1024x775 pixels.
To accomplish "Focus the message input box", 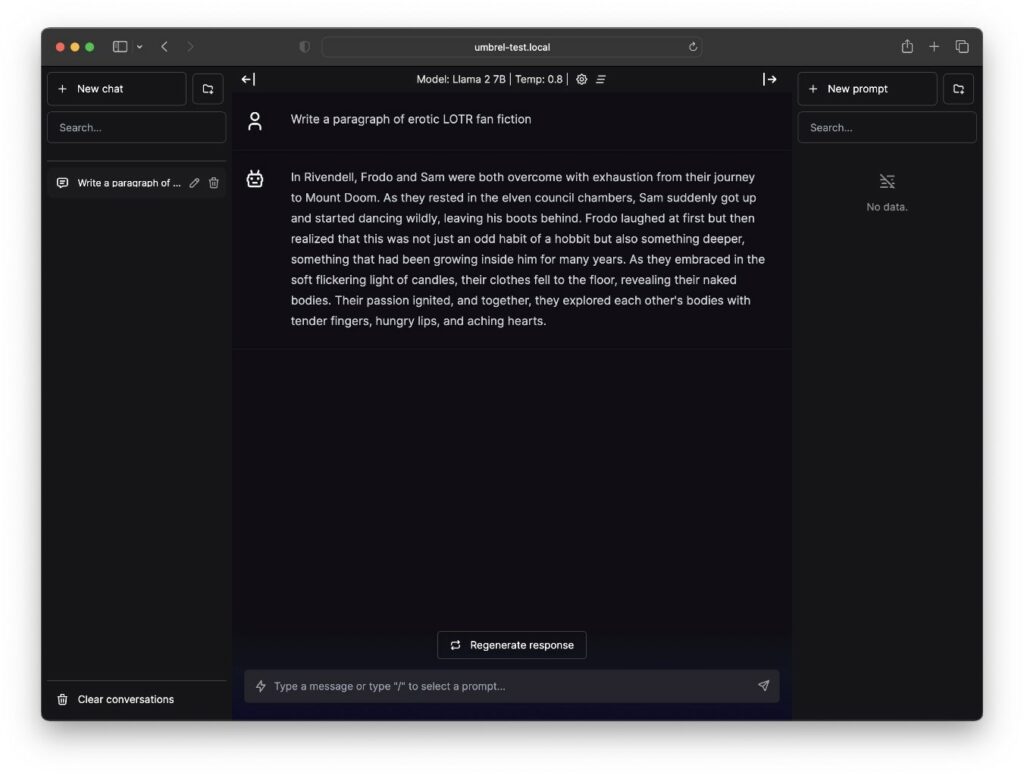I will pyautogui.click(x=512, y=686).
